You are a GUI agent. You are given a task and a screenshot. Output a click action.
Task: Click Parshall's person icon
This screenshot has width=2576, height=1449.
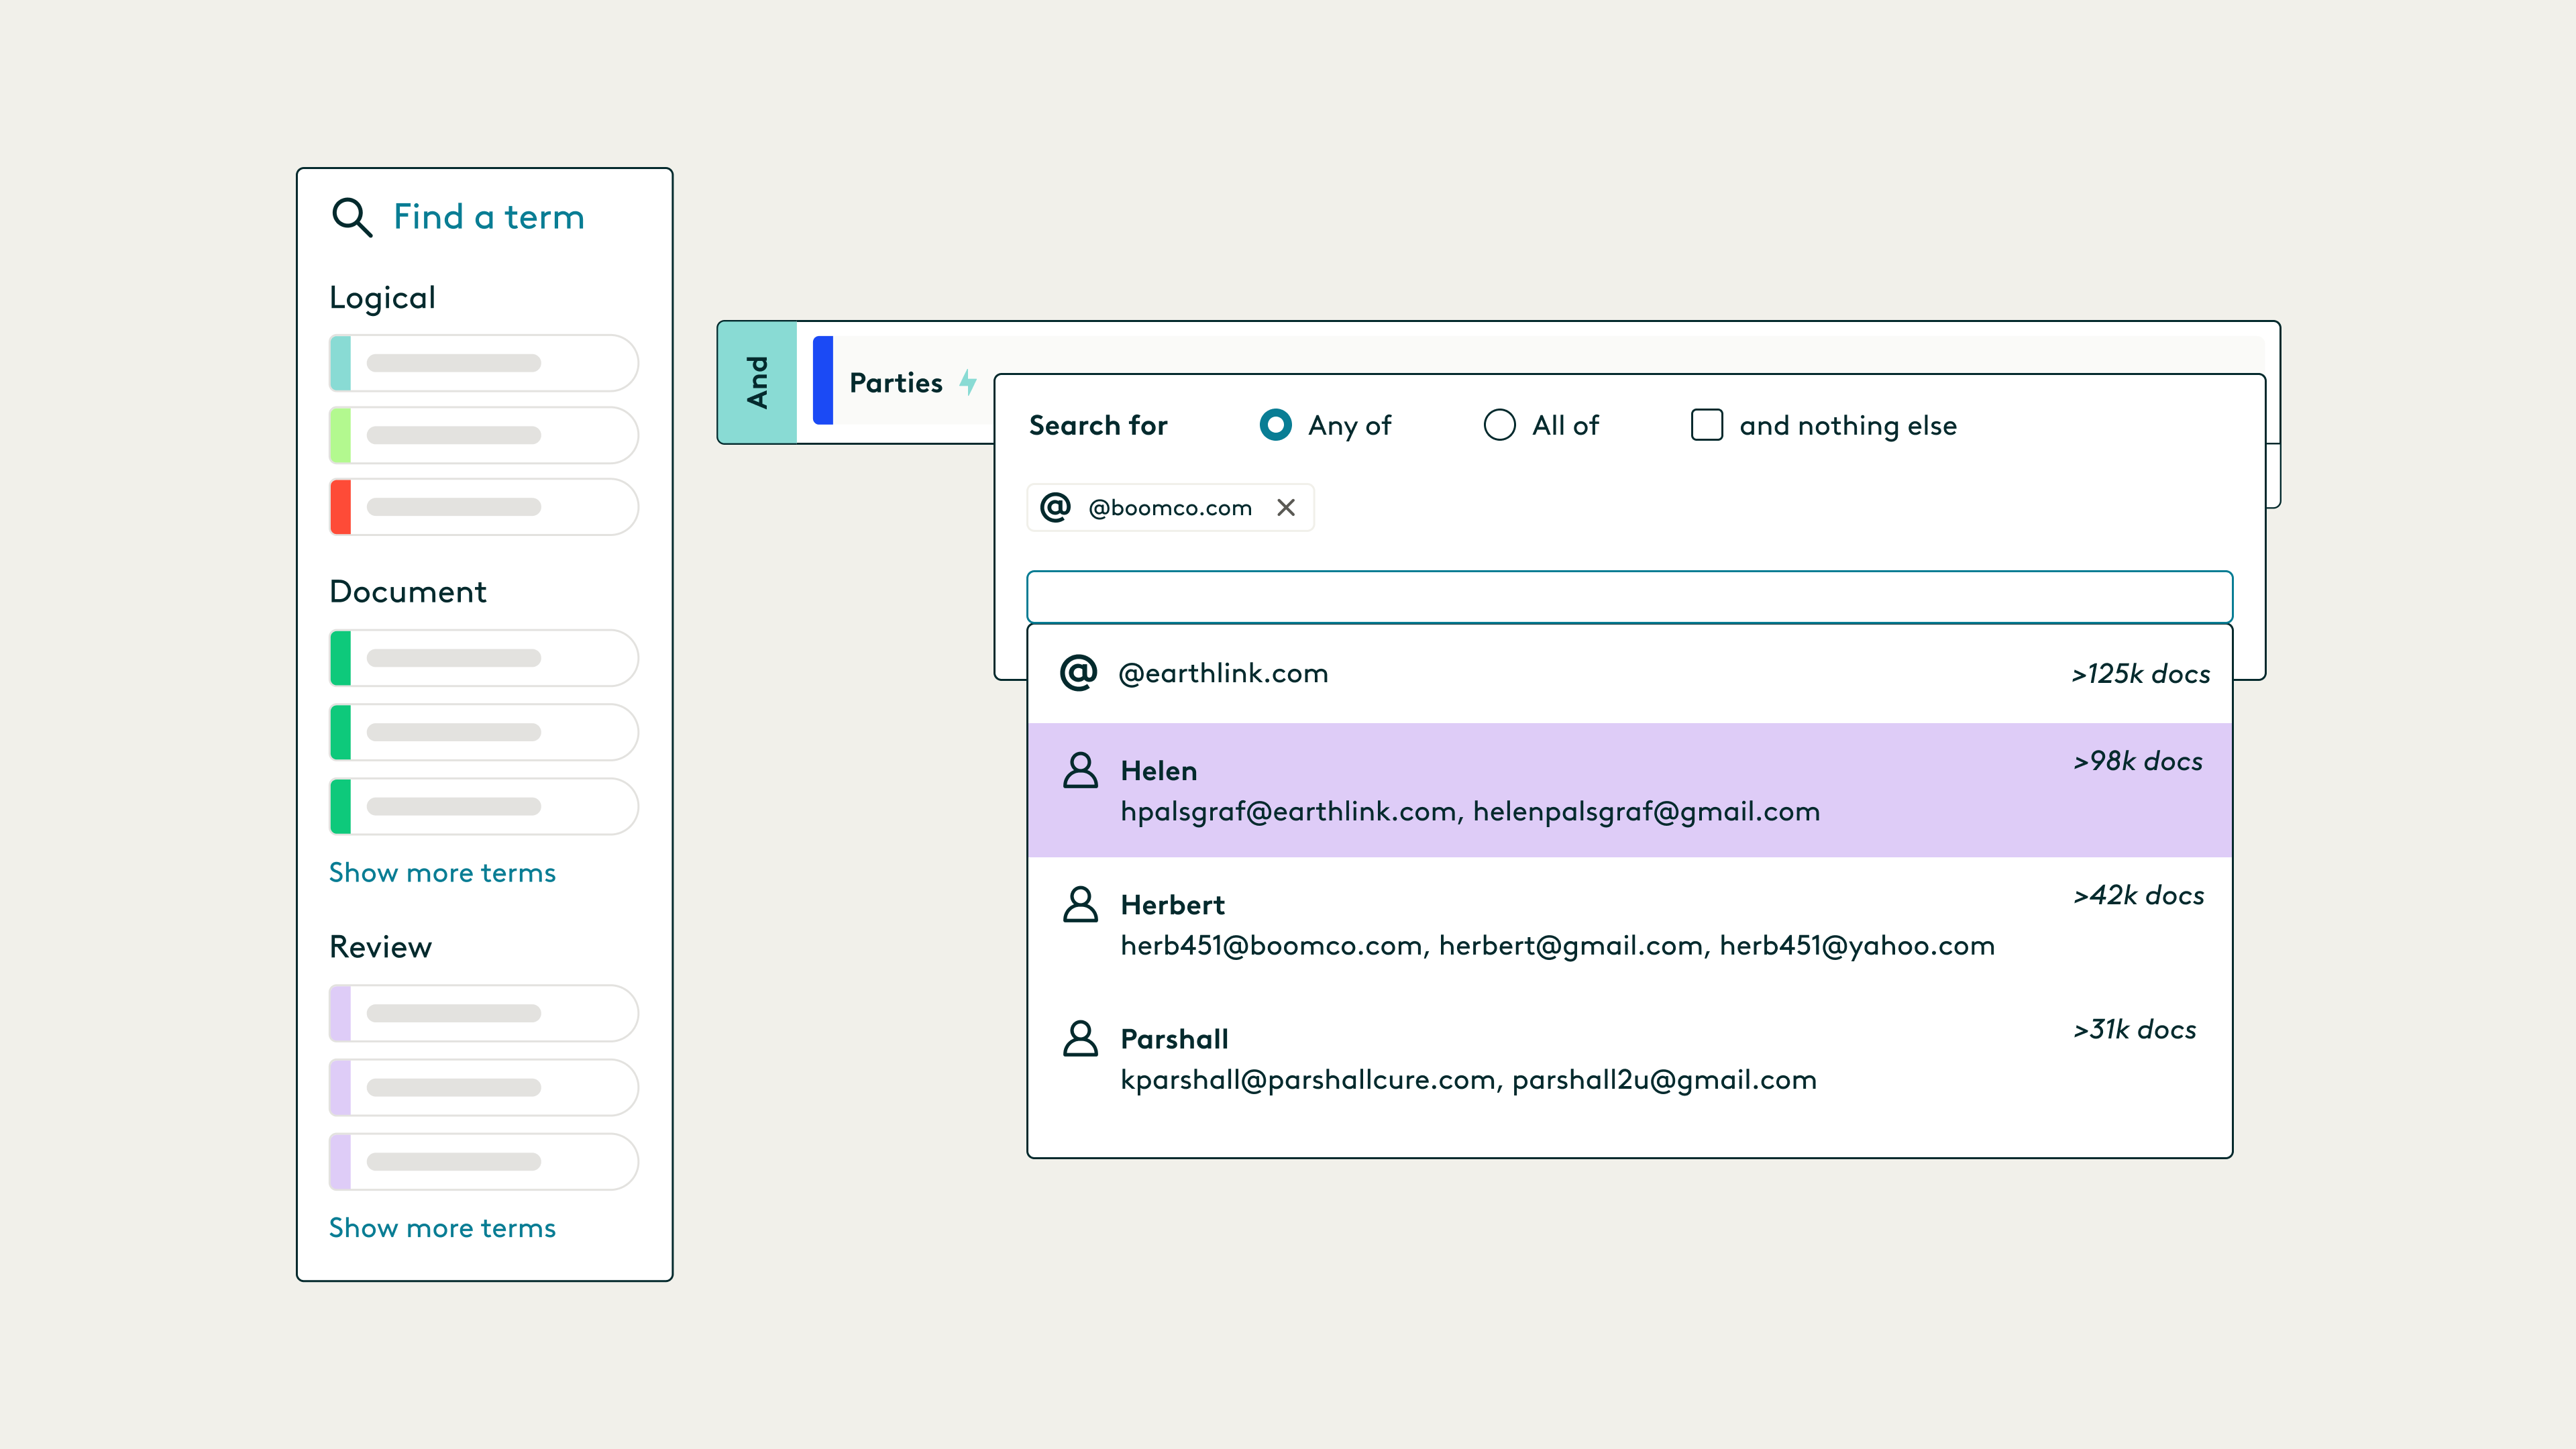1080,1039
